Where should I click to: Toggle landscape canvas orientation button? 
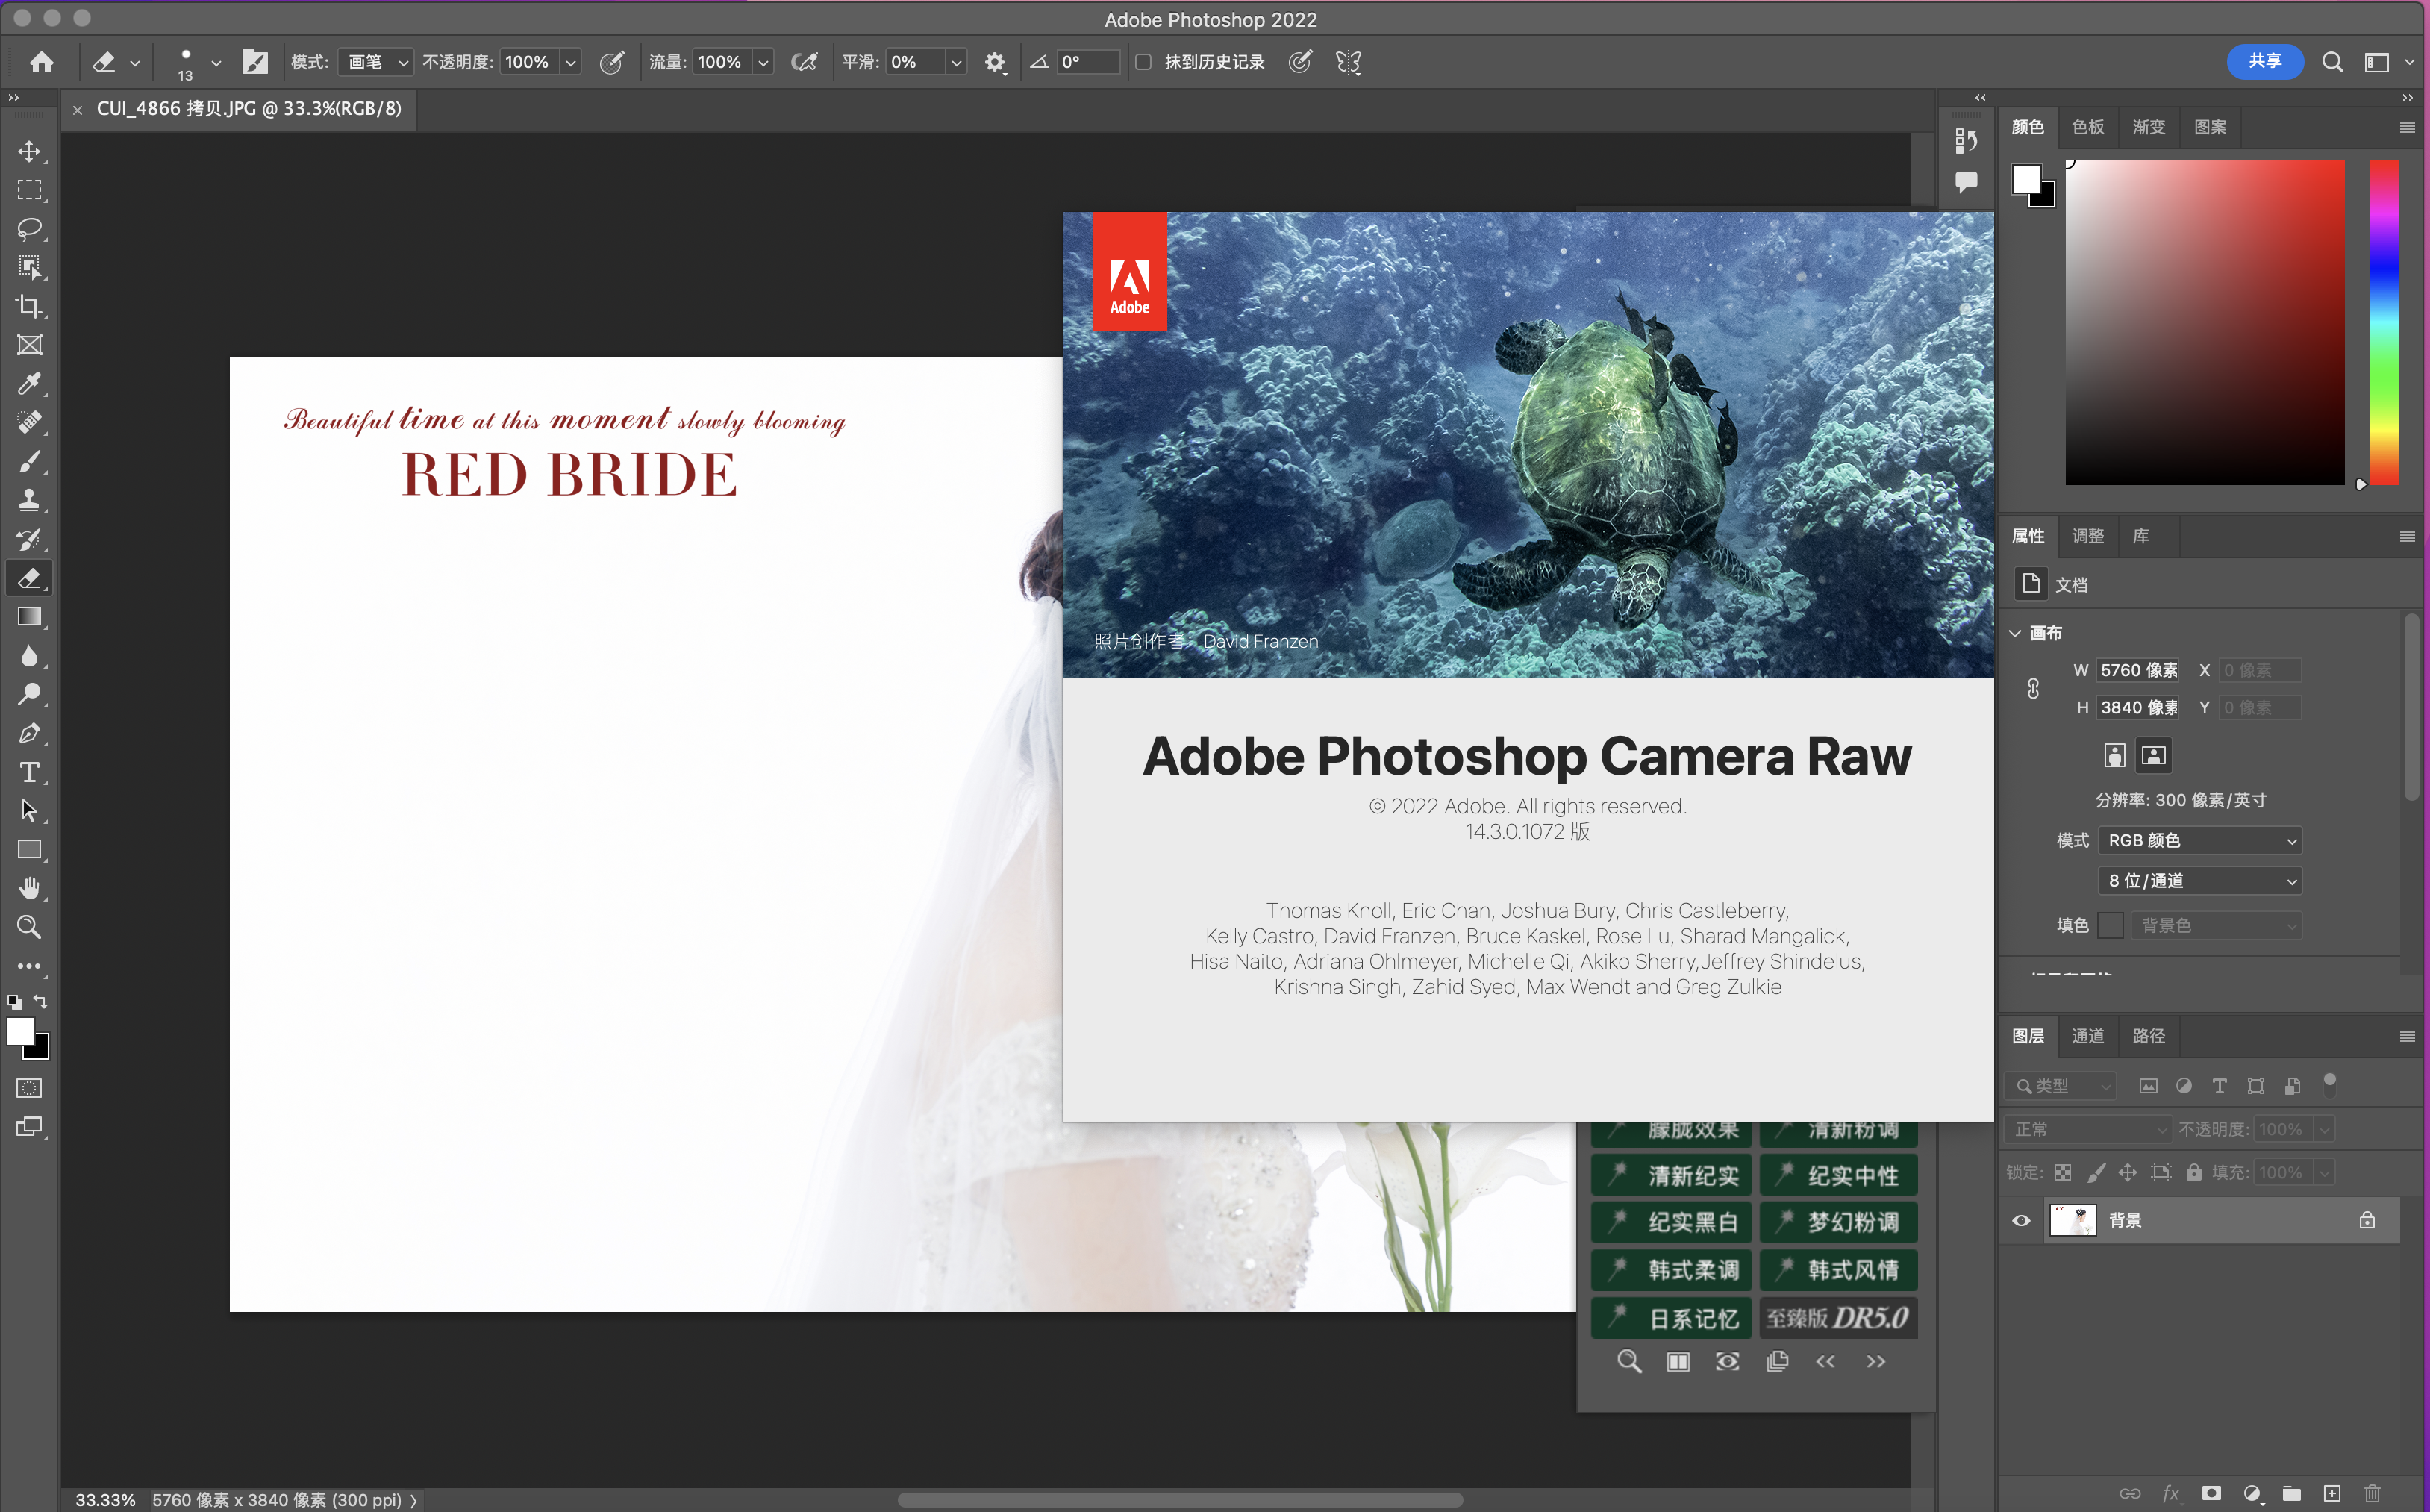[2154, 755]
